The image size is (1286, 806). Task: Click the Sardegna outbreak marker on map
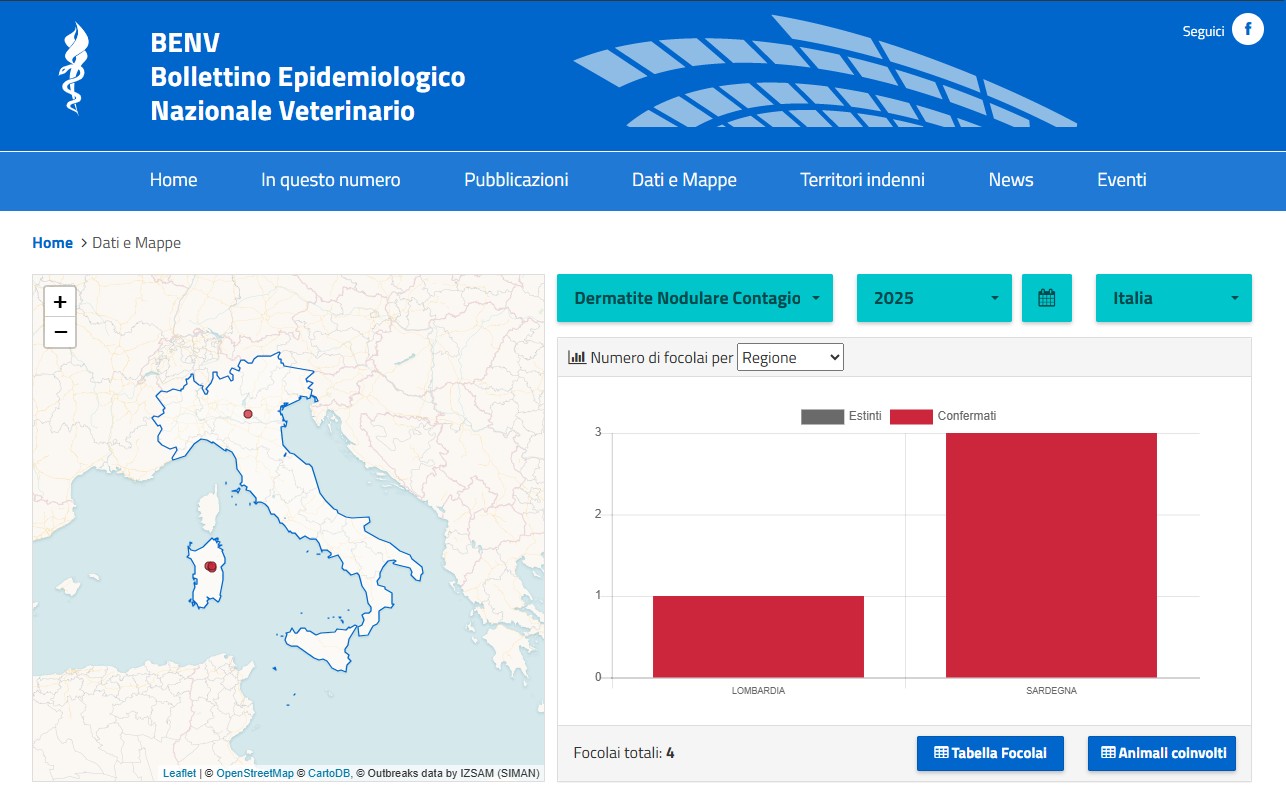pos(211,566)
